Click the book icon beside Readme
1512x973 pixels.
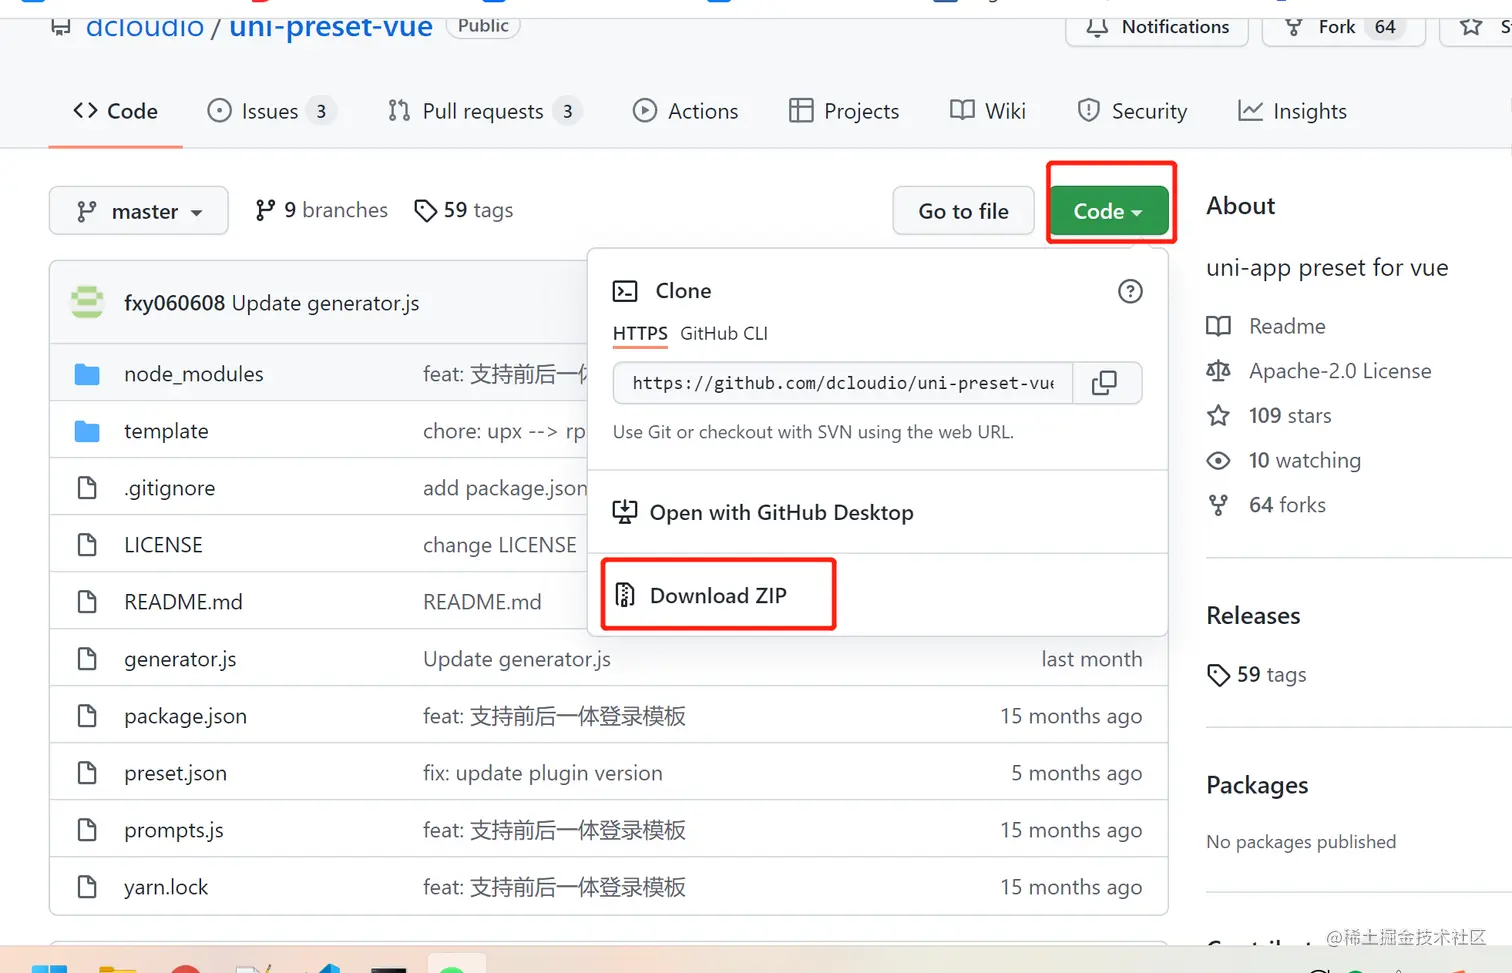click(1218, 326)
